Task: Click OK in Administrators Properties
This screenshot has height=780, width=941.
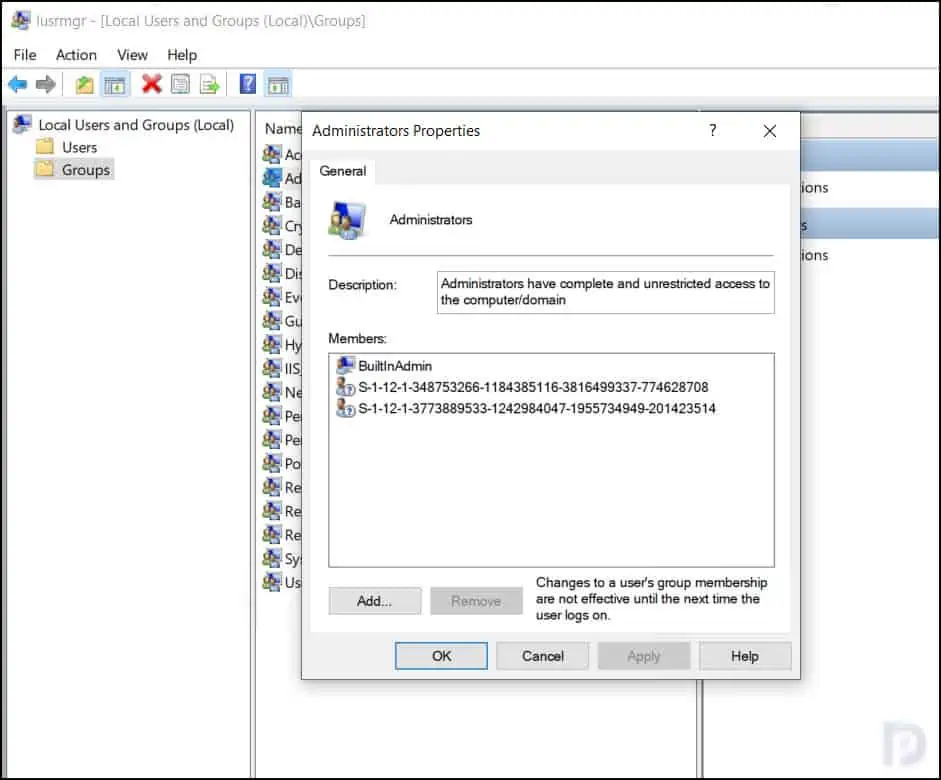Action: point(442,656)
